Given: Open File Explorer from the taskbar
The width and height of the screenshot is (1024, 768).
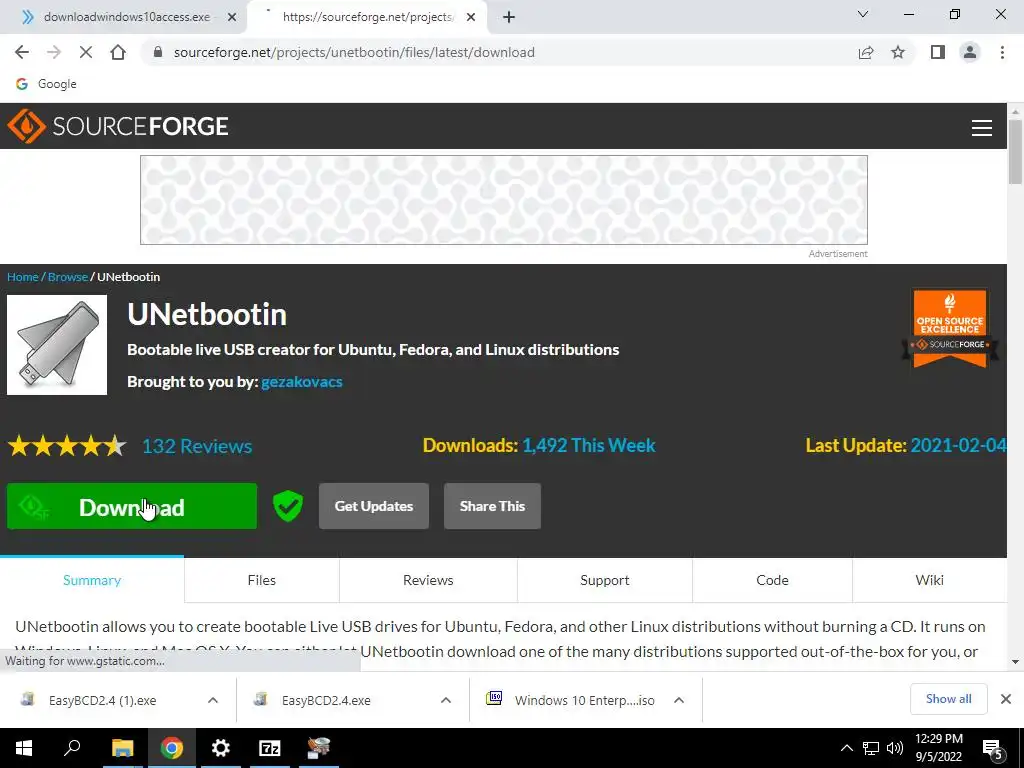Looking at the screenshot, I should point(122,748).
